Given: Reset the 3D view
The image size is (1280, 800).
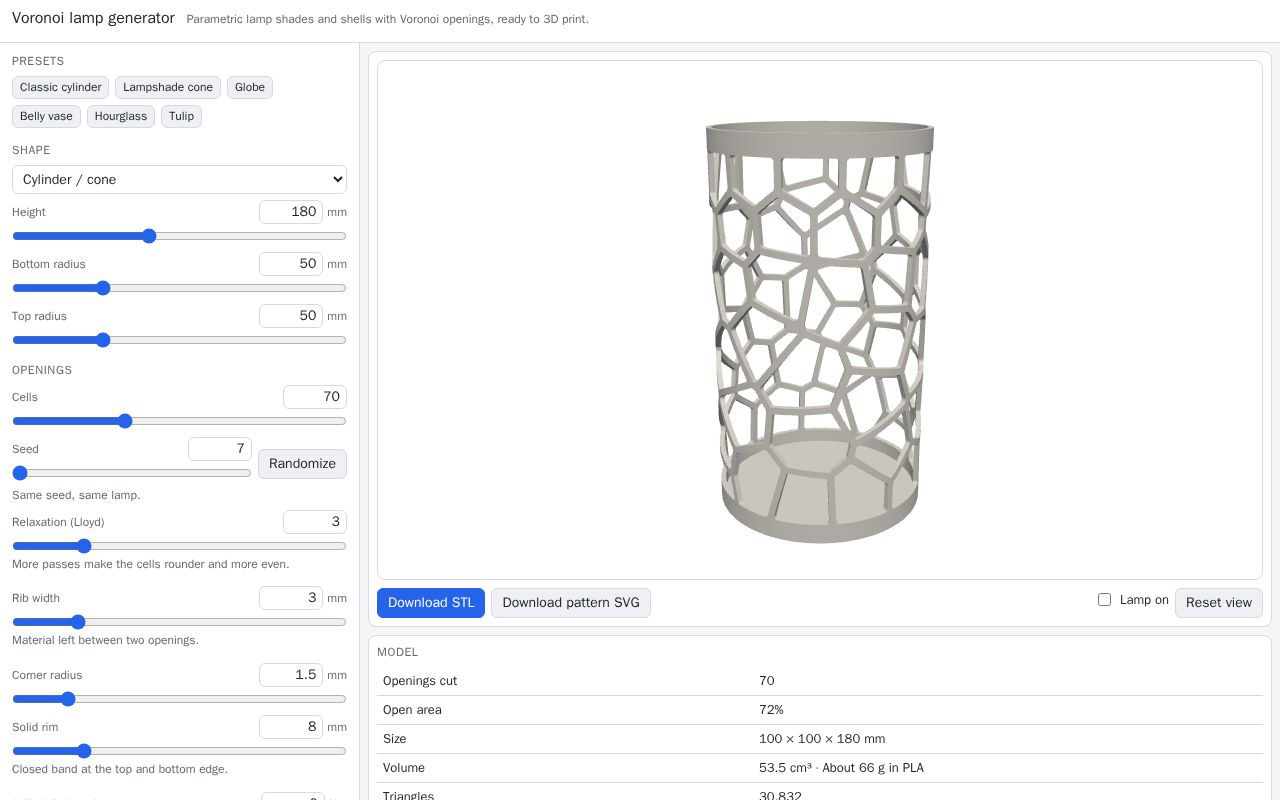Looking at the screenshot, I should [x=1219, y=603].
